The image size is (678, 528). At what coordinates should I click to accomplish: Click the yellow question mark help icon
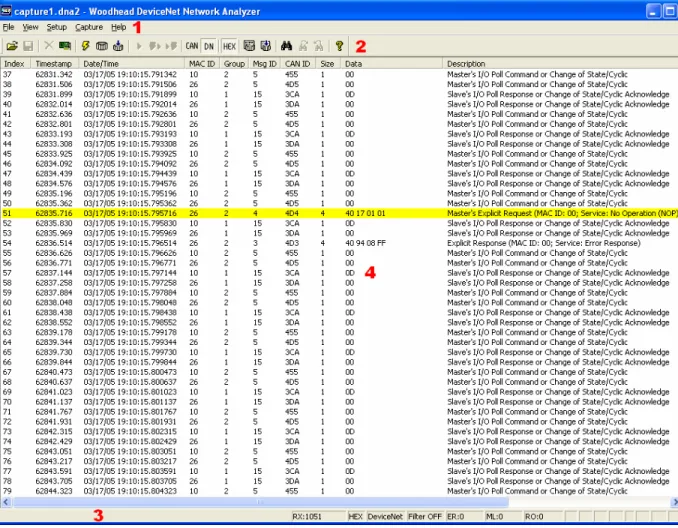tap(339, 46)
